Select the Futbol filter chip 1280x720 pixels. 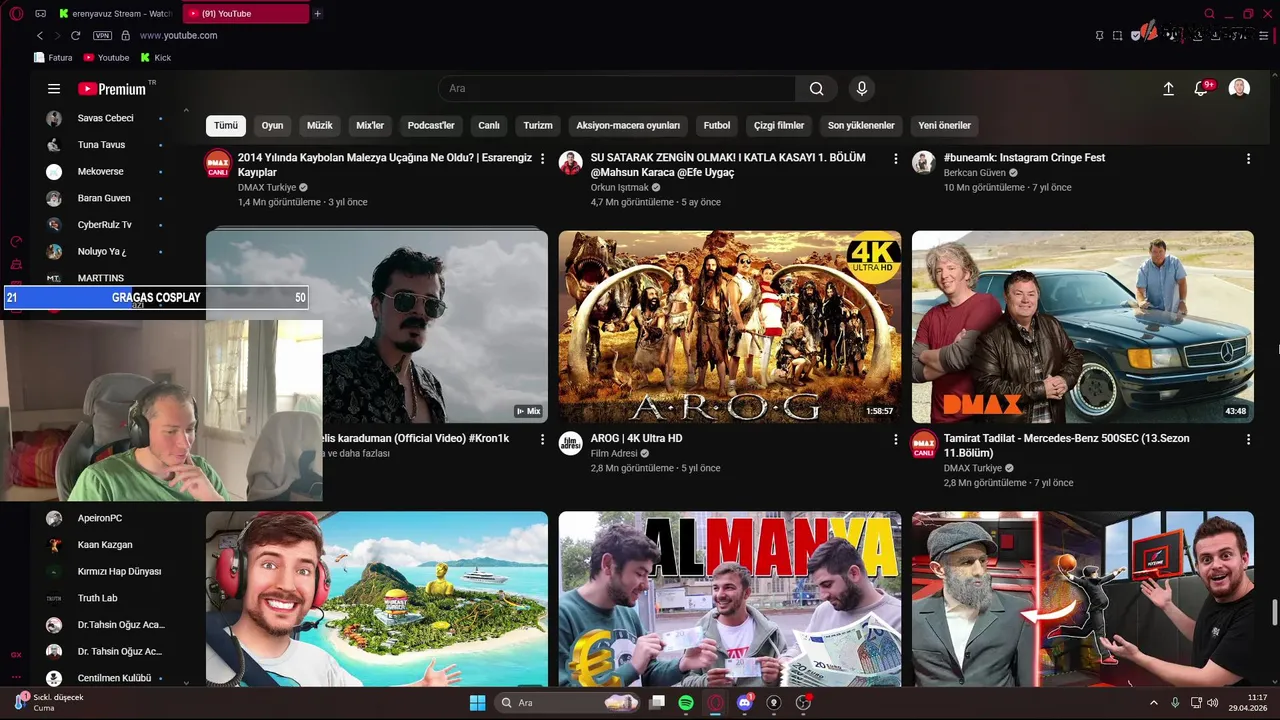tap(717, 126)
